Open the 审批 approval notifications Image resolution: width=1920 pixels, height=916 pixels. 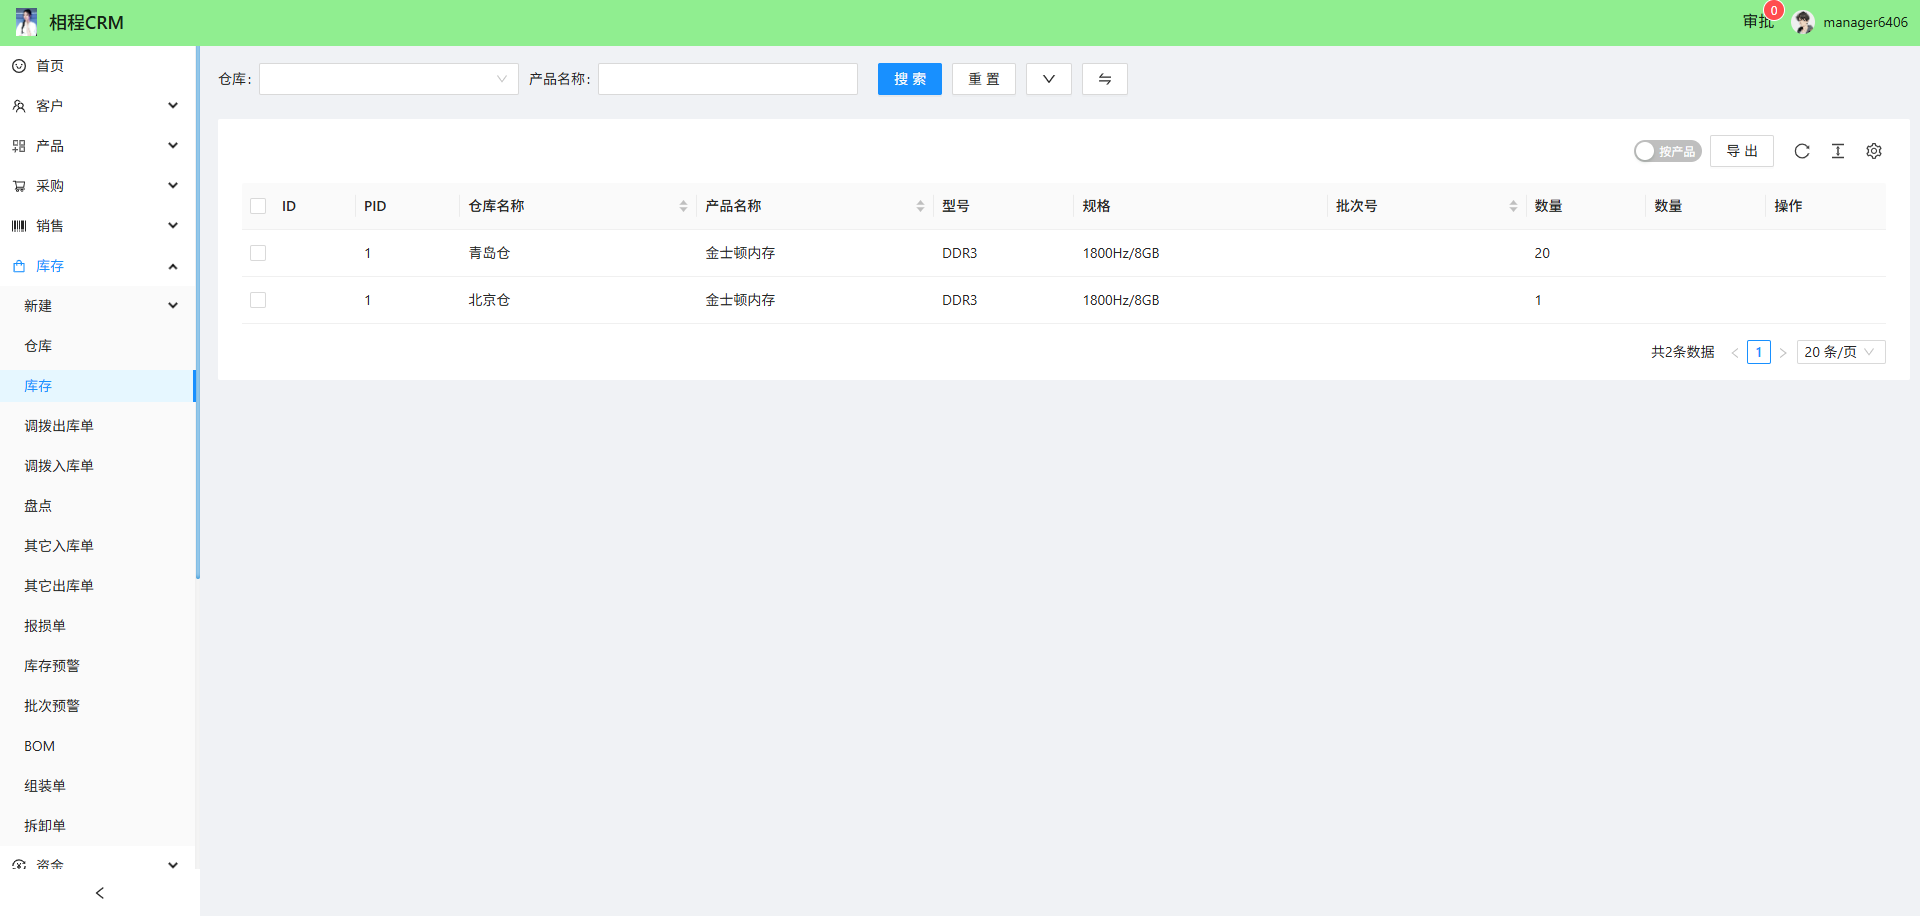1757,22
